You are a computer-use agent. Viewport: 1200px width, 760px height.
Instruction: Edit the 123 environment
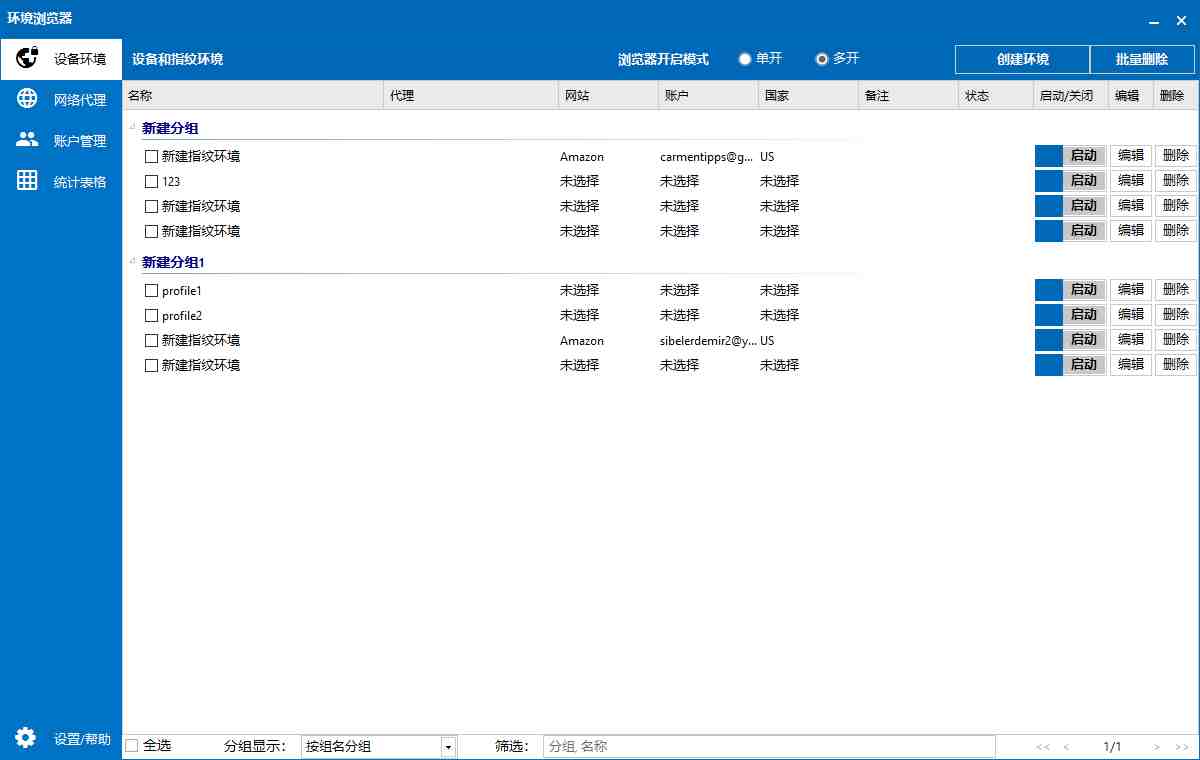1131,181
